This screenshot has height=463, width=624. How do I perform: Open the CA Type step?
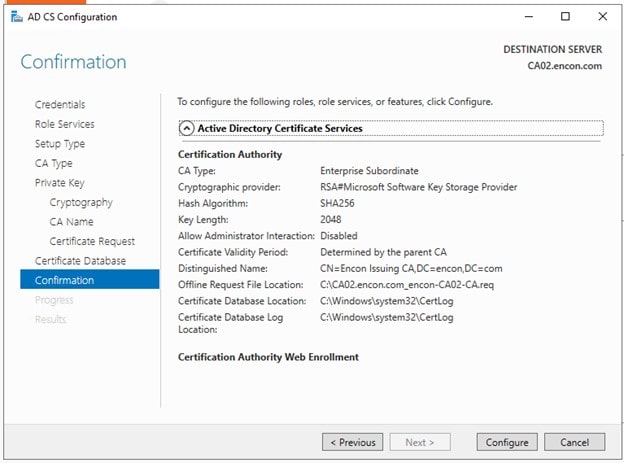[x=53, y=163]
